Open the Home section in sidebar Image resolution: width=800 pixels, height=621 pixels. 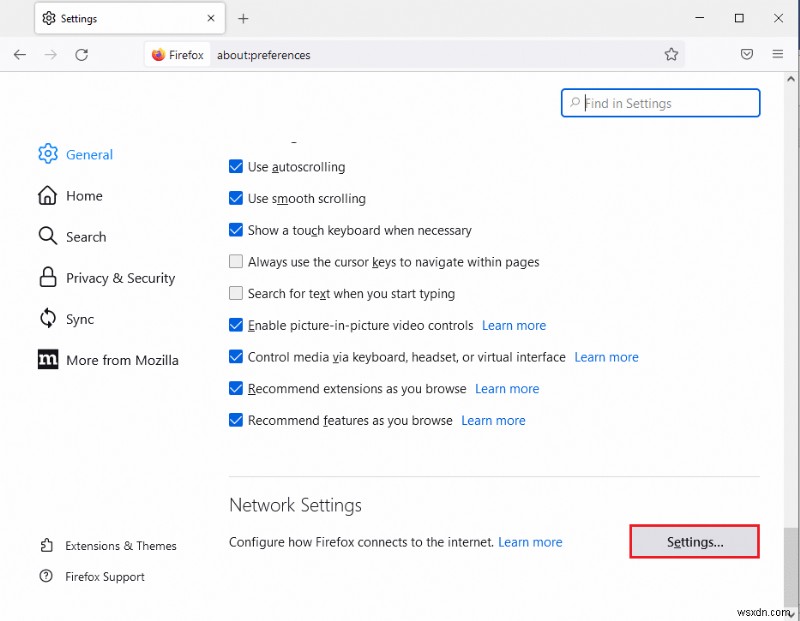tap(47, 196)
